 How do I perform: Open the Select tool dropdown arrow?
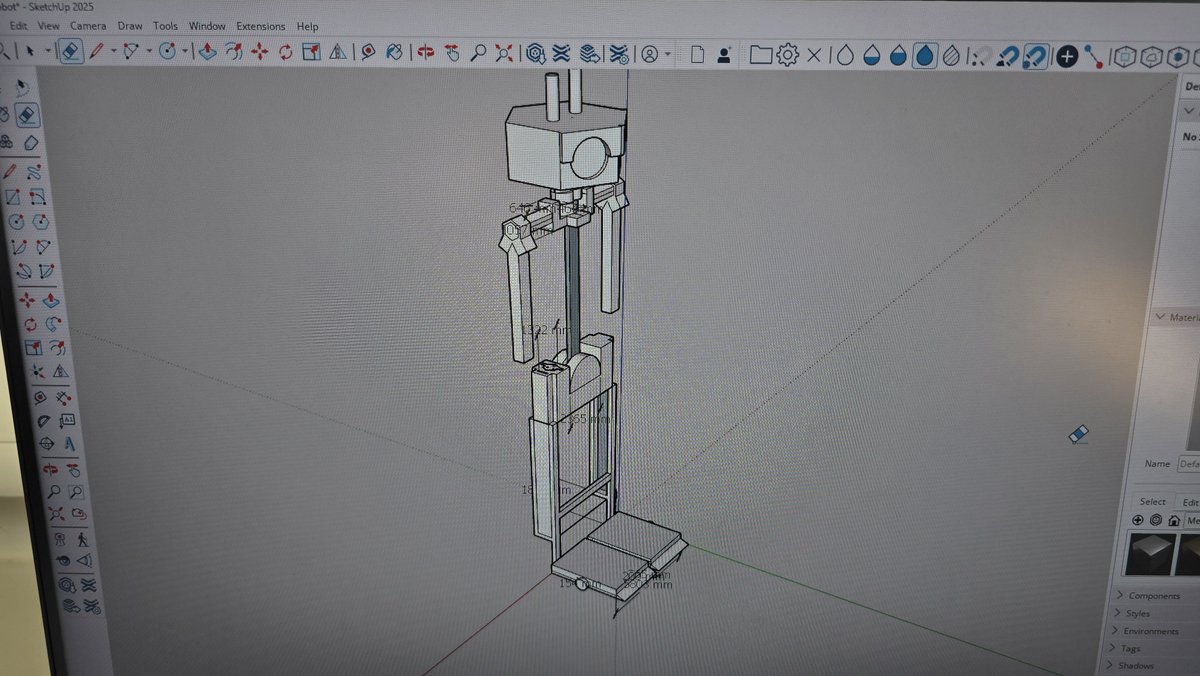click(47, 51)
